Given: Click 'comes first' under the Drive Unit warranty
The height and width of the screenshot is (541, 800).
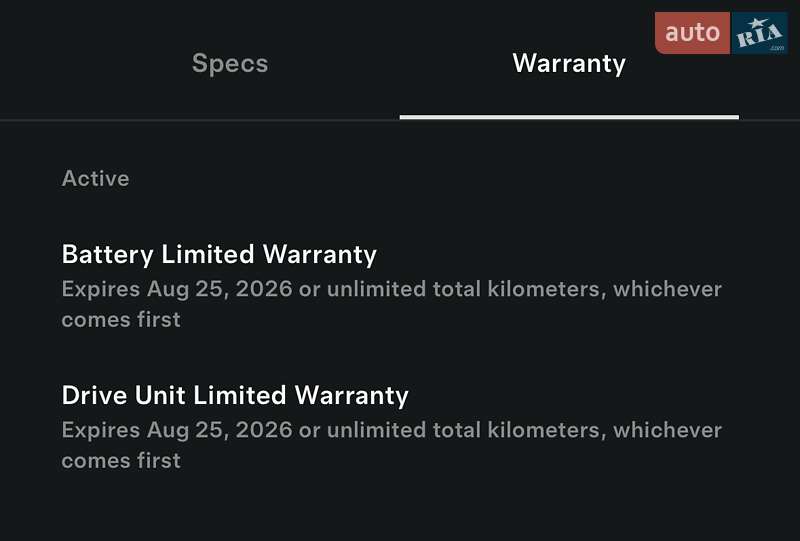Looking at the screenshot, I should point(121,461).
